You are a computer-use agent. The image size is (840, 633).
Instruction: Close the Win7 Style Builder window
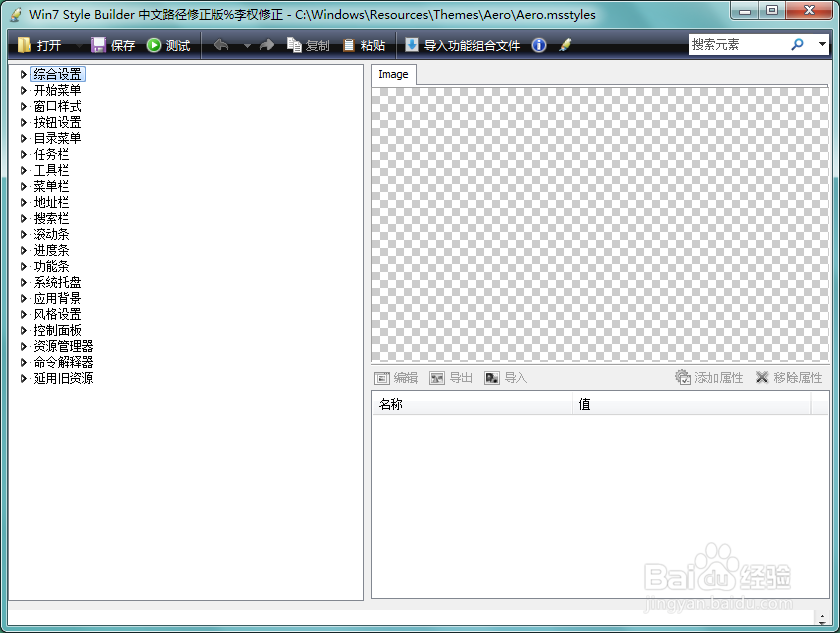(809, 10)
